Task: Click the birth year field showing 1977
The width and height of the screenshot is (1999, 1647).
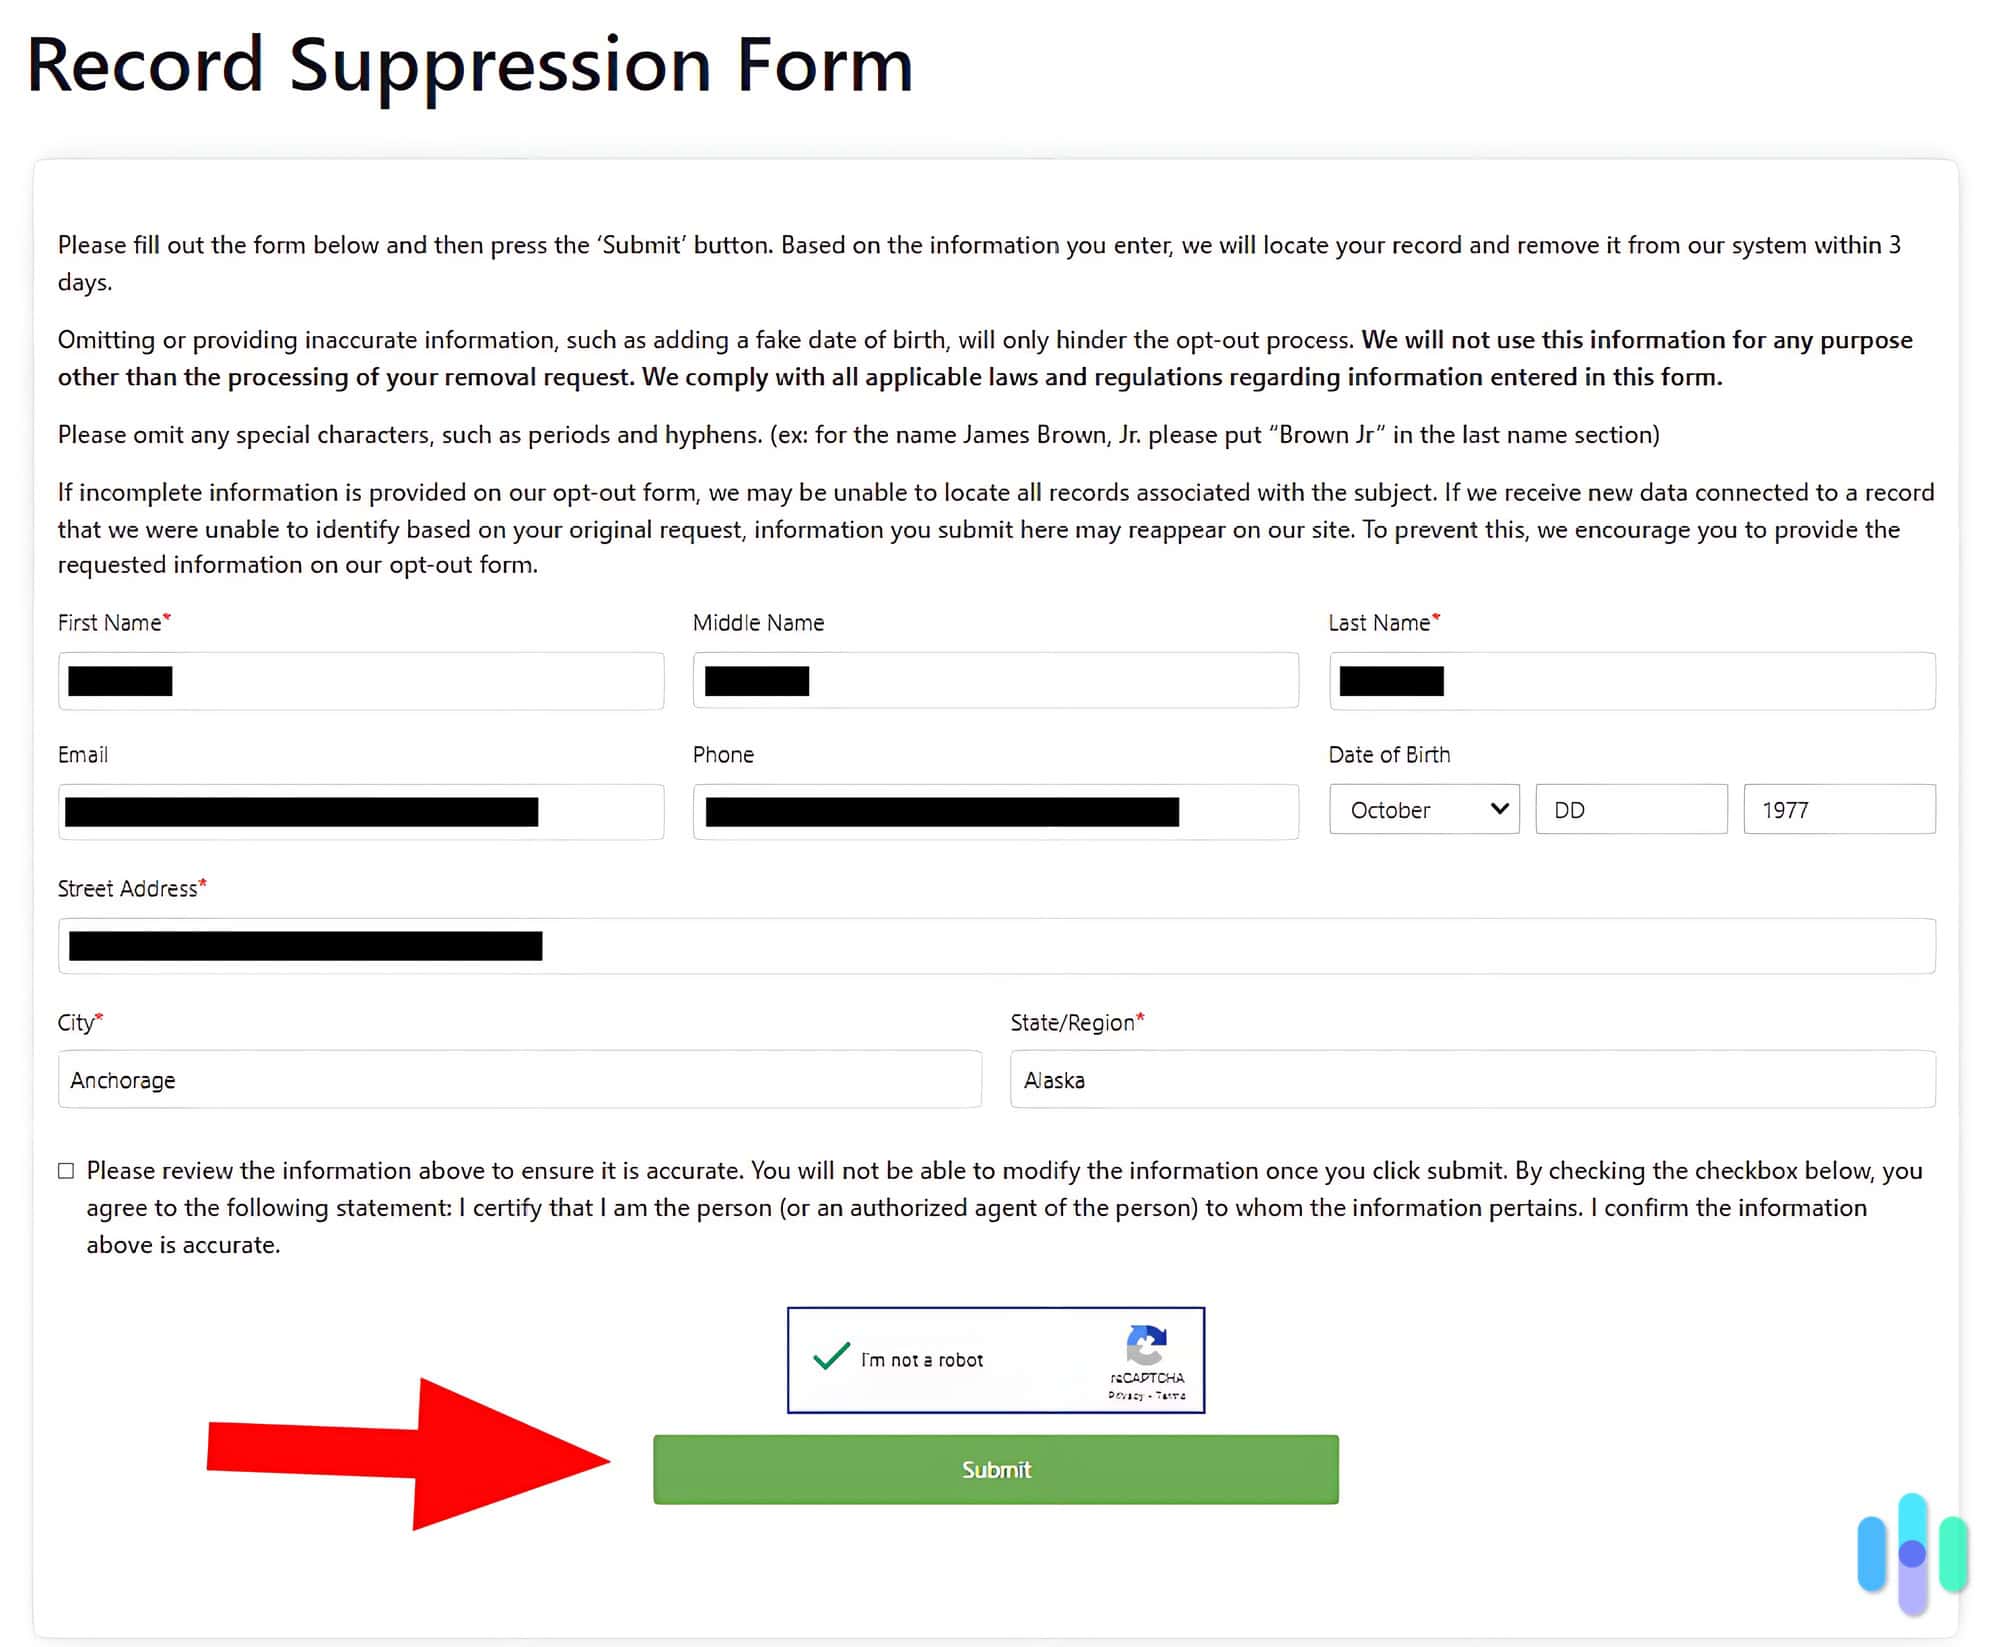Action: (x=1839, y=809)
